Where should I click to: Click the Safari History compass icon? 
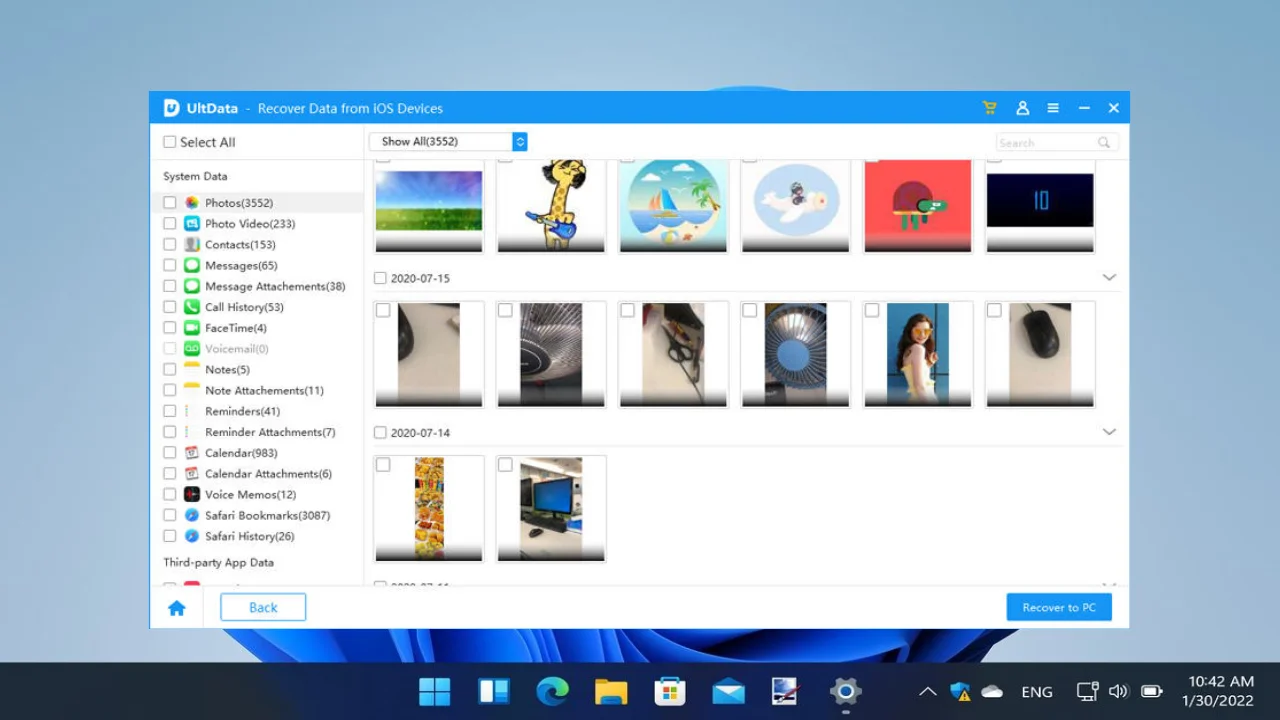point(192,537)
